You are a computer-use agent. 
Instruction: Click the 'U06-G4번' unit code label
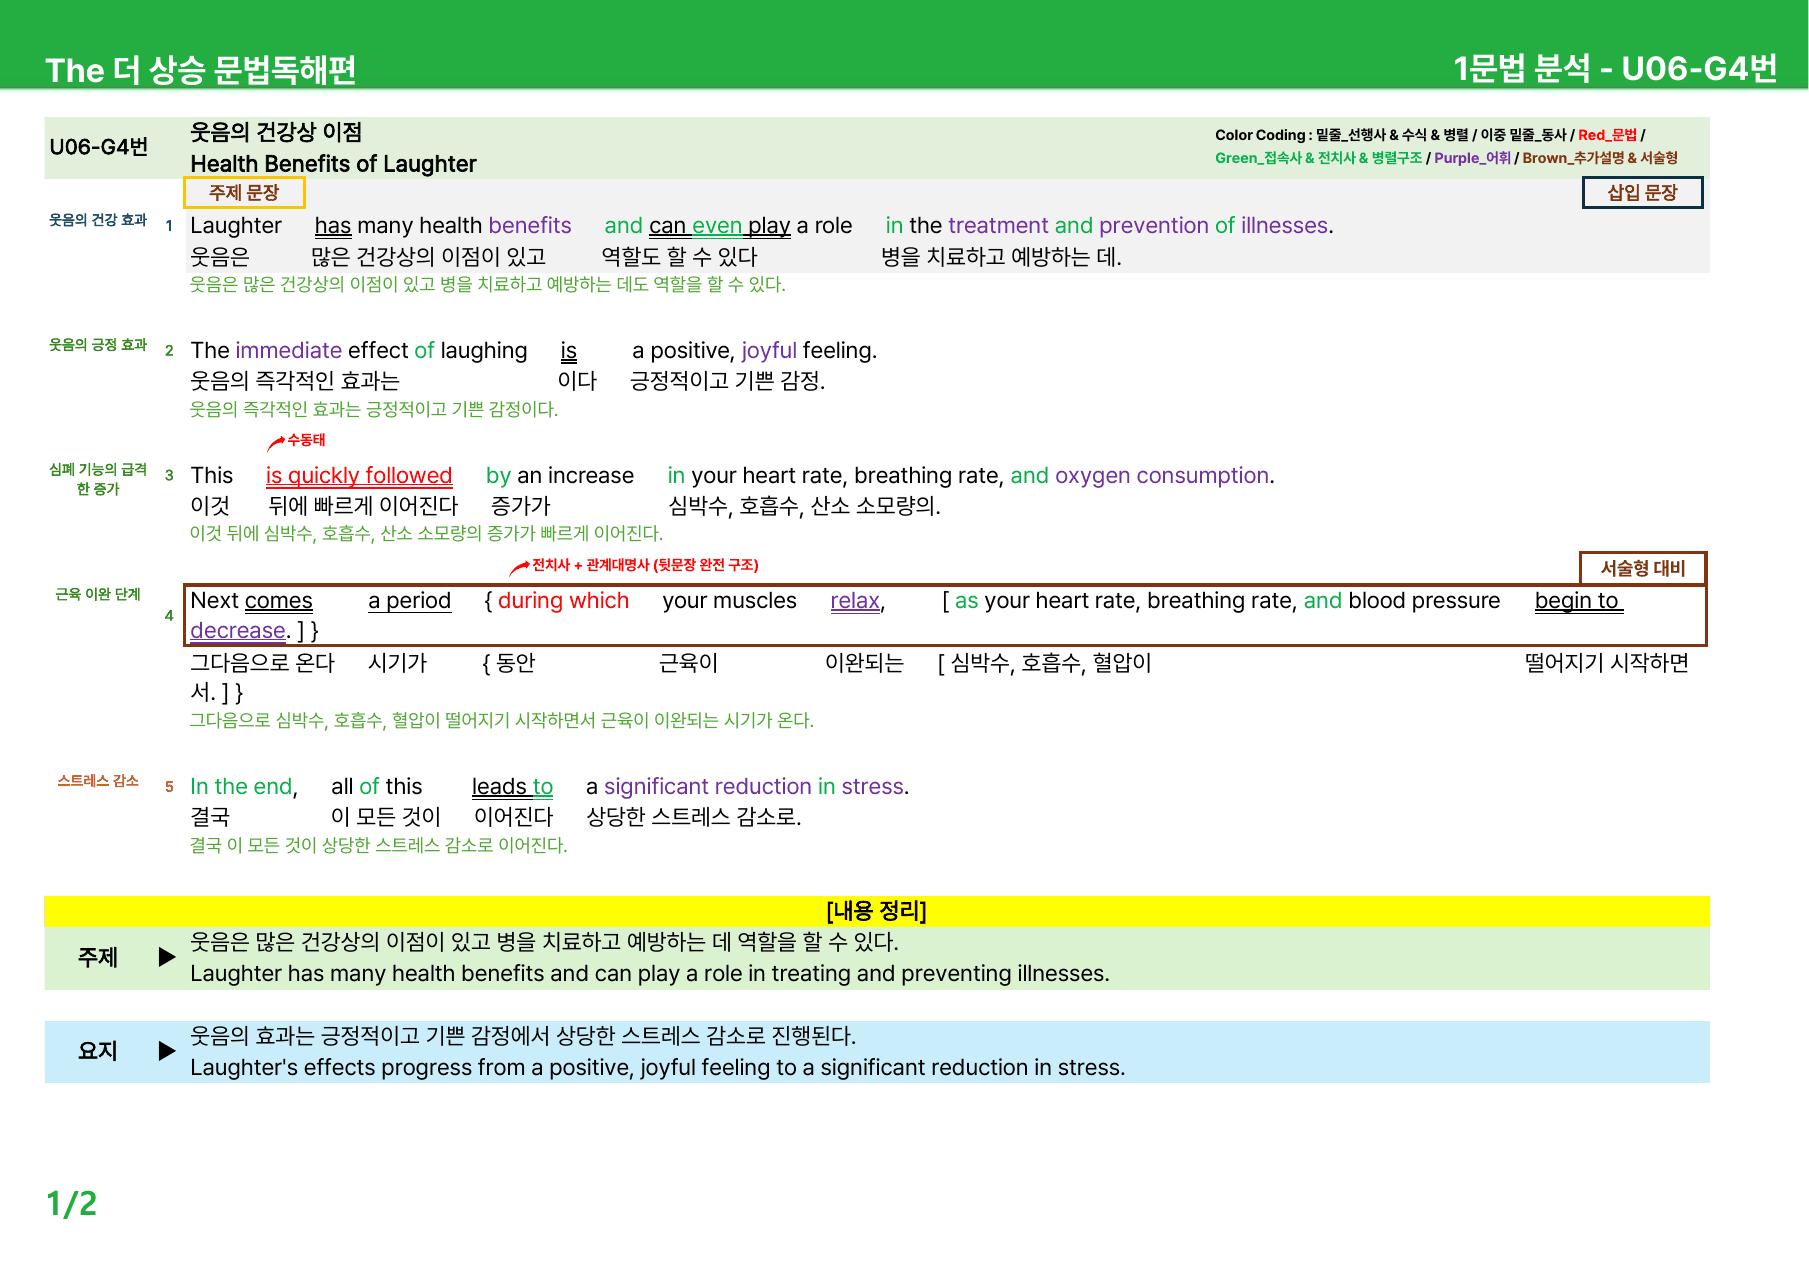pos(99,147)
